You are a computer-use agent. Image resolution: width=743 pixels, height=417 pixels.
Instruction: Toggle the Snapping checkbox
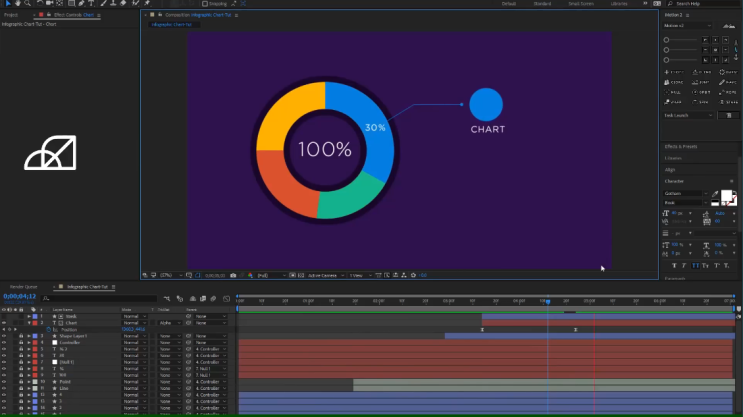click(x=205, y=4)
